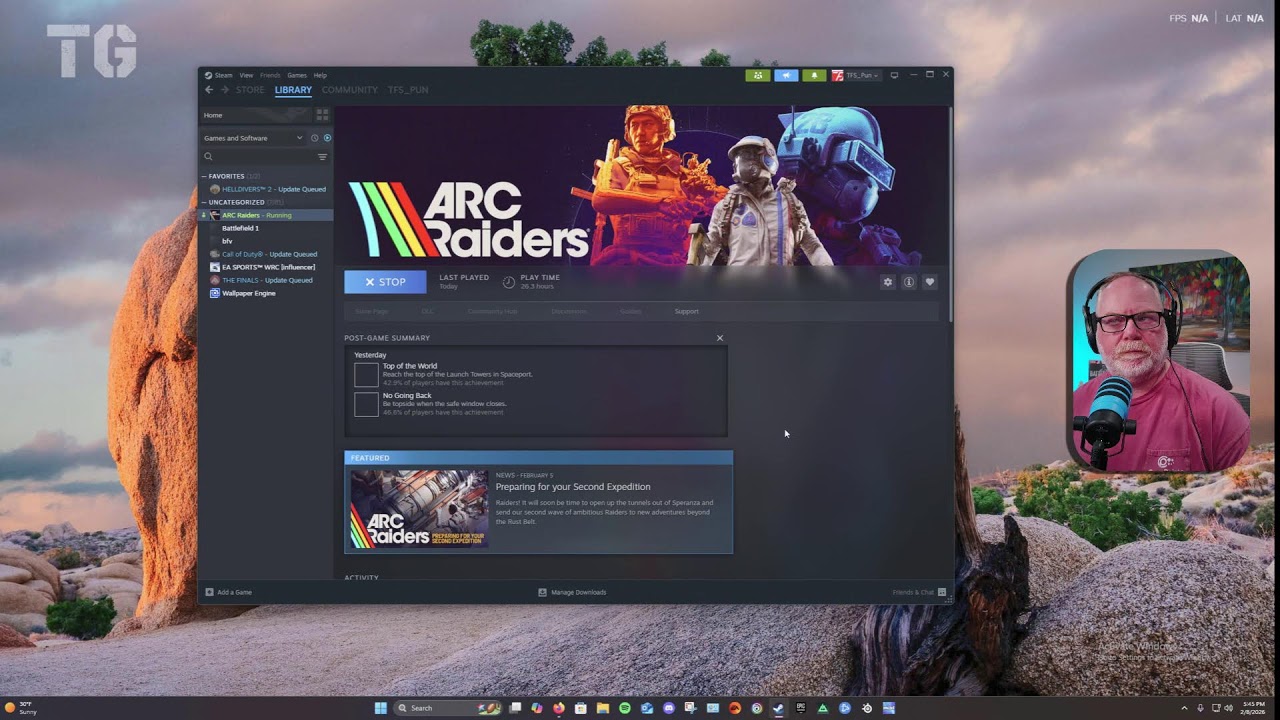Select Call of Duty in library list
Viewport: 1280px width, 720px height.
pyautogui.click(x=267, y=254)
